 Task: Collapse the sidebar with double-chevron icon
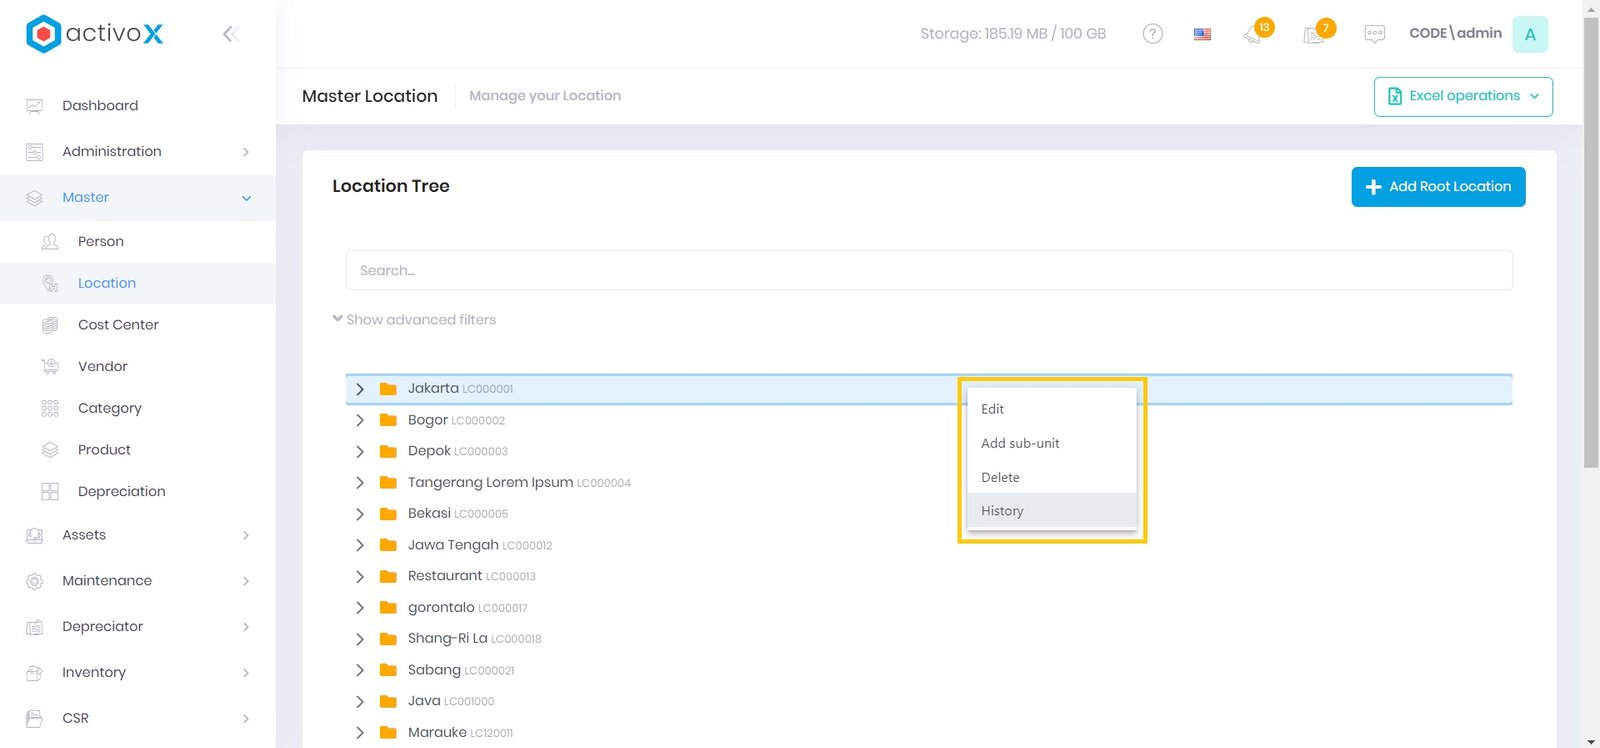pyautogui.click(x=230, y=34)
